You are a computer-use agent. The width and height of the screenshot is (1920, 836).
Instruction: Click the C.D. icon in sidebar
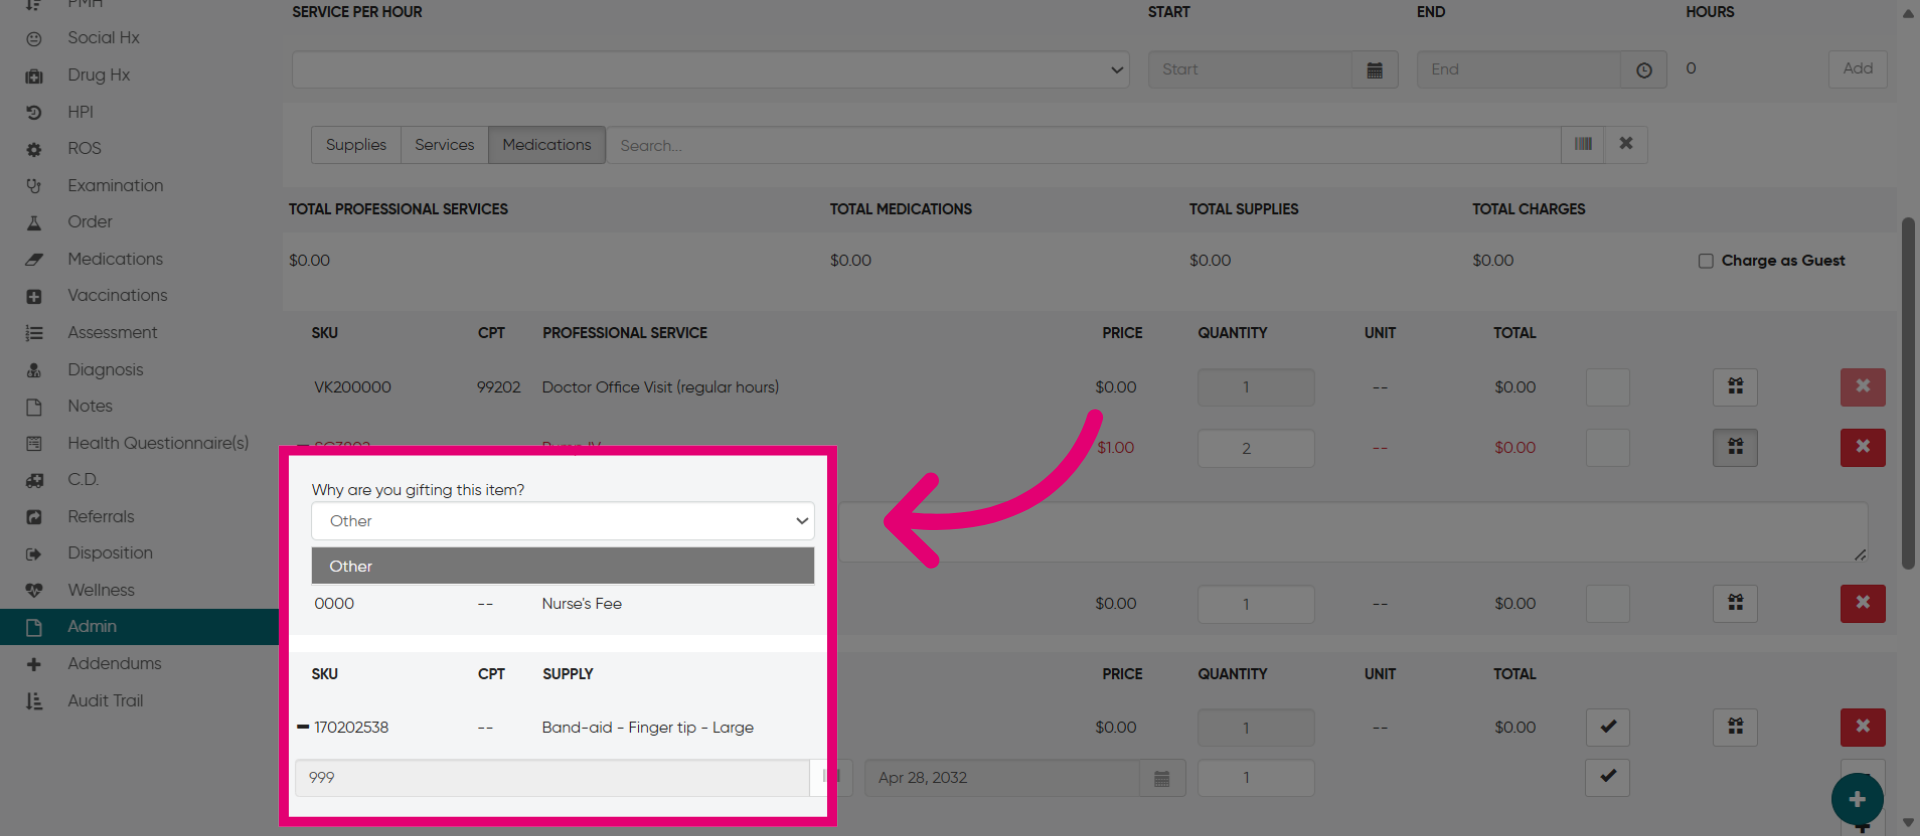click(34, 480)
